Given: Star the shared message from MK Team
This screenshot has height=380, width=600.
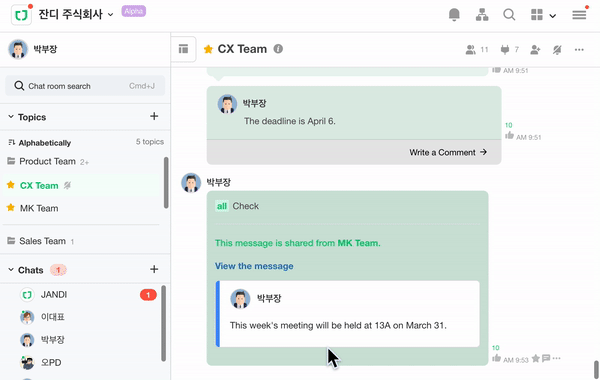Looking at the screenshot, I should [x=535, y=358].
